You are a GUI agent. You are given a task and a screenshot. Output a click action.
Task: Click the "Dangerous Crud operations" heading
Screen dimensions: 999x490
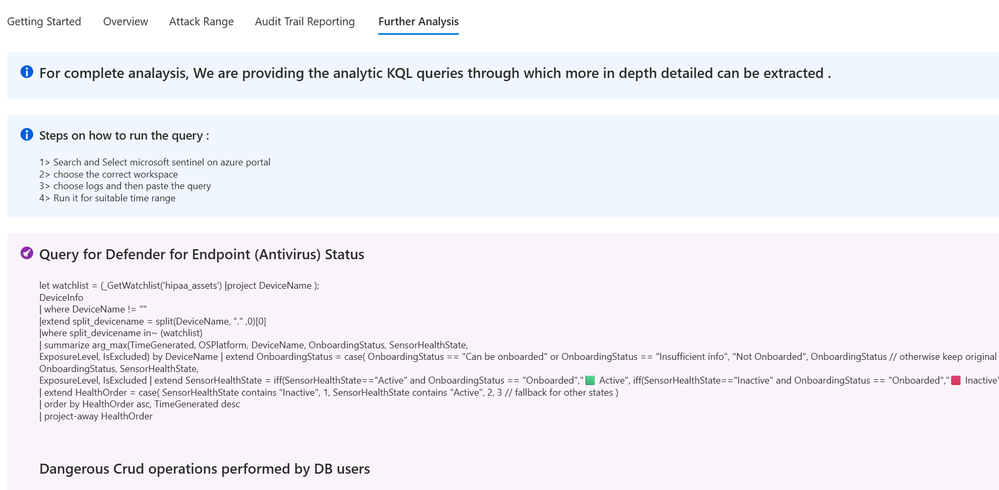click(204, 468)
